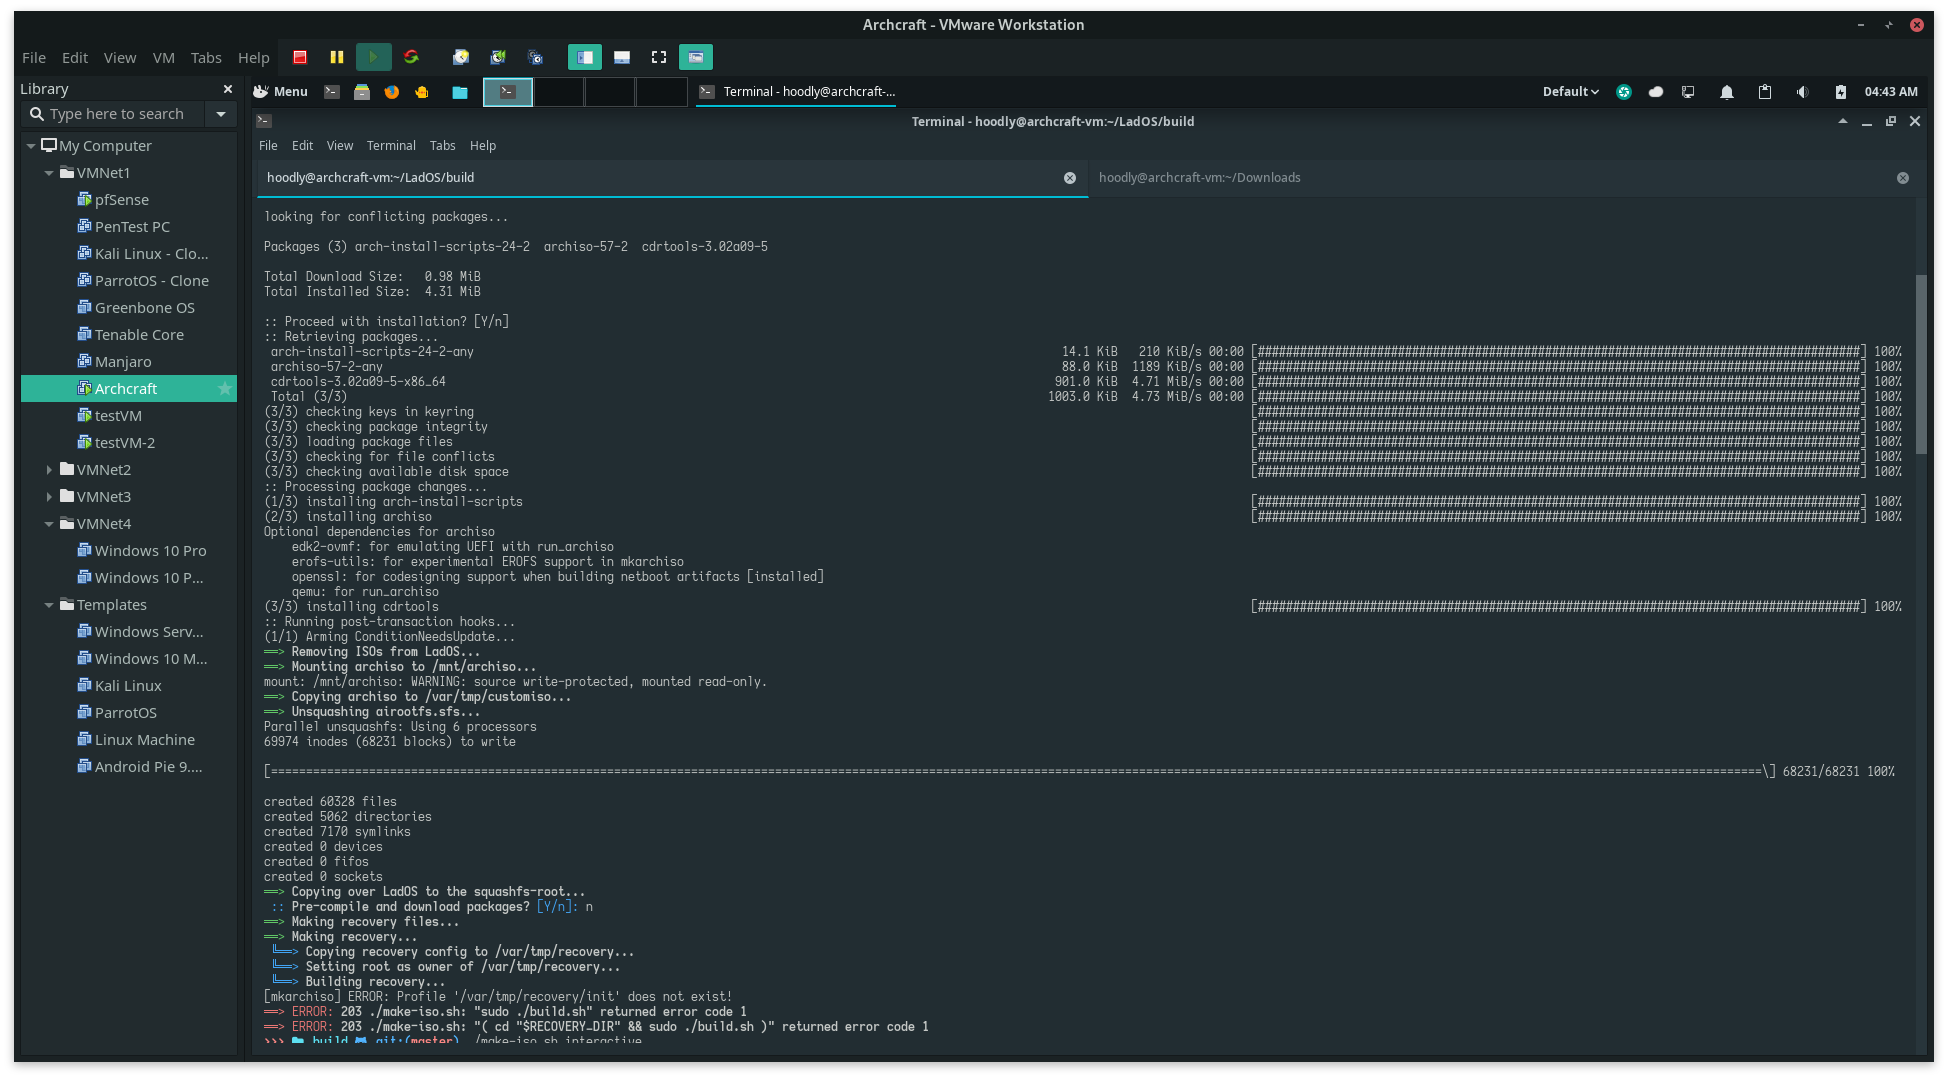Select the ~/LadOS/build terminal tab
Viewport: 1948px width, 1079px height.
pos(671,178)
